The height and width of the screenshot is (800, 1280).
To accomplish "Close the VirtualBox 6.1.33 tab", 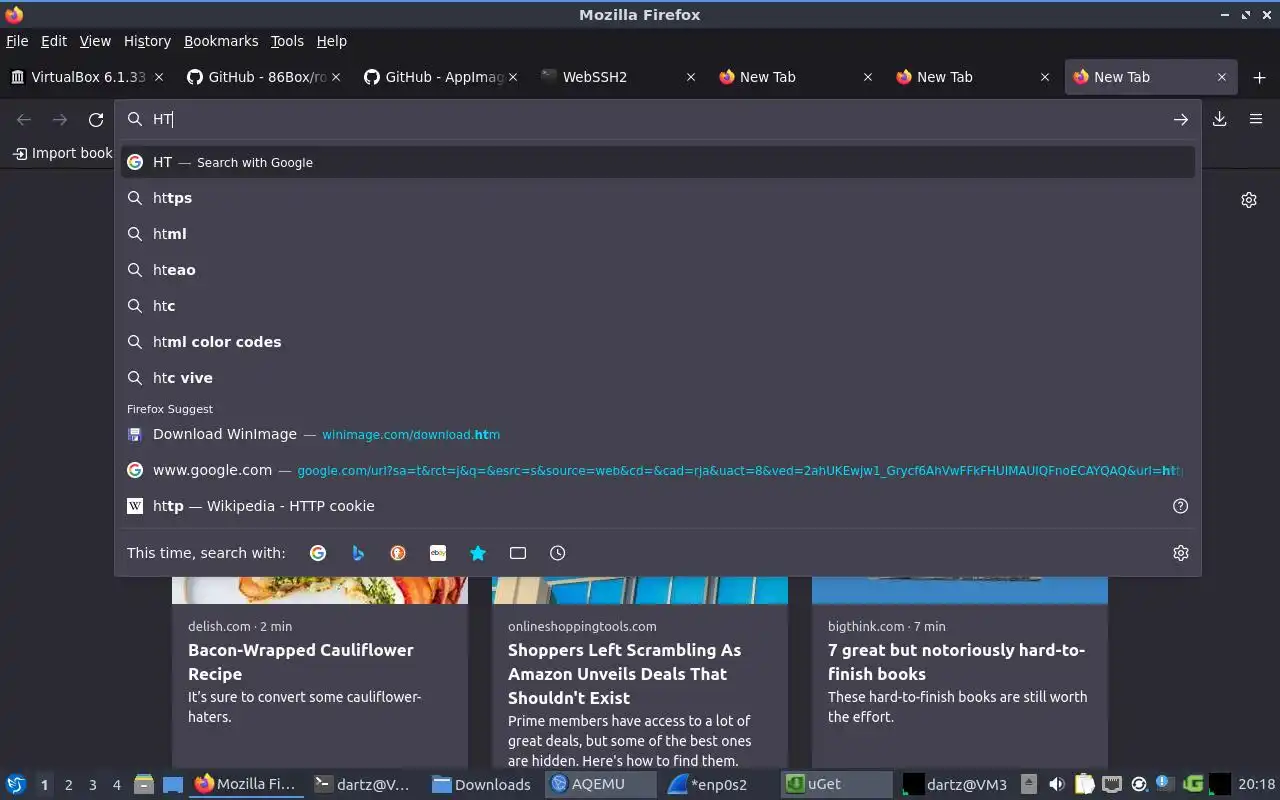I will click(x=160, y=77).
